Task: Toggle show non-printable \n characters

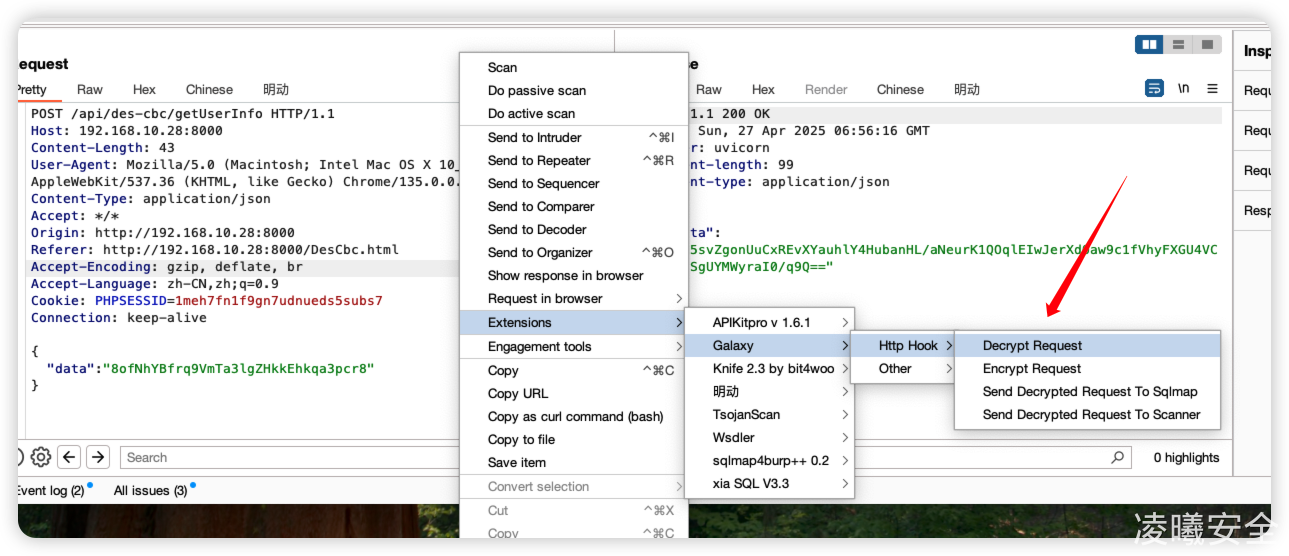Action: [x=1183, y=89]
